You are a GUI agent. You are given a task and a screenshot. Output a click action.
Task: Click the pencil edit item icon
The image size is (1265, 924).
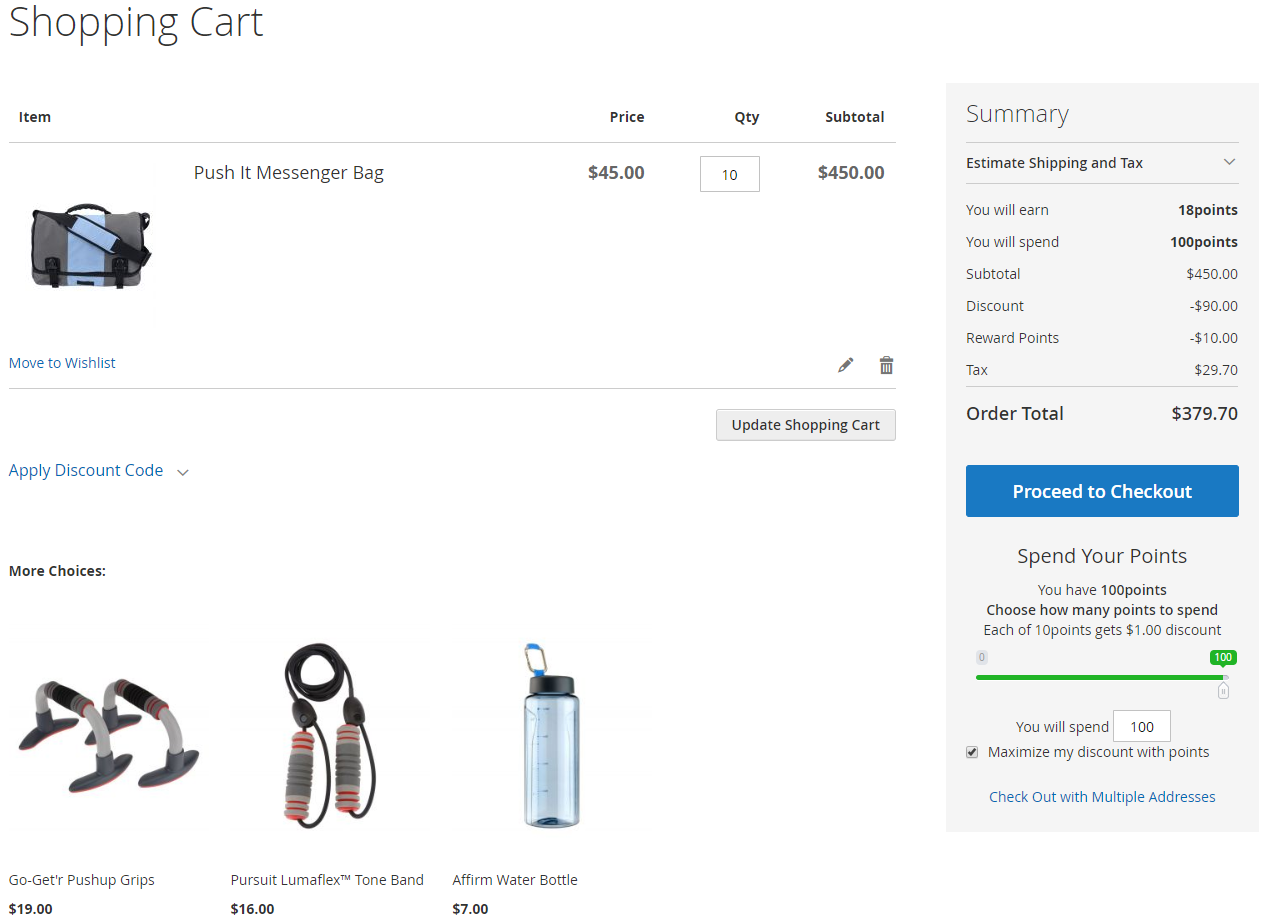click(846, 365)
